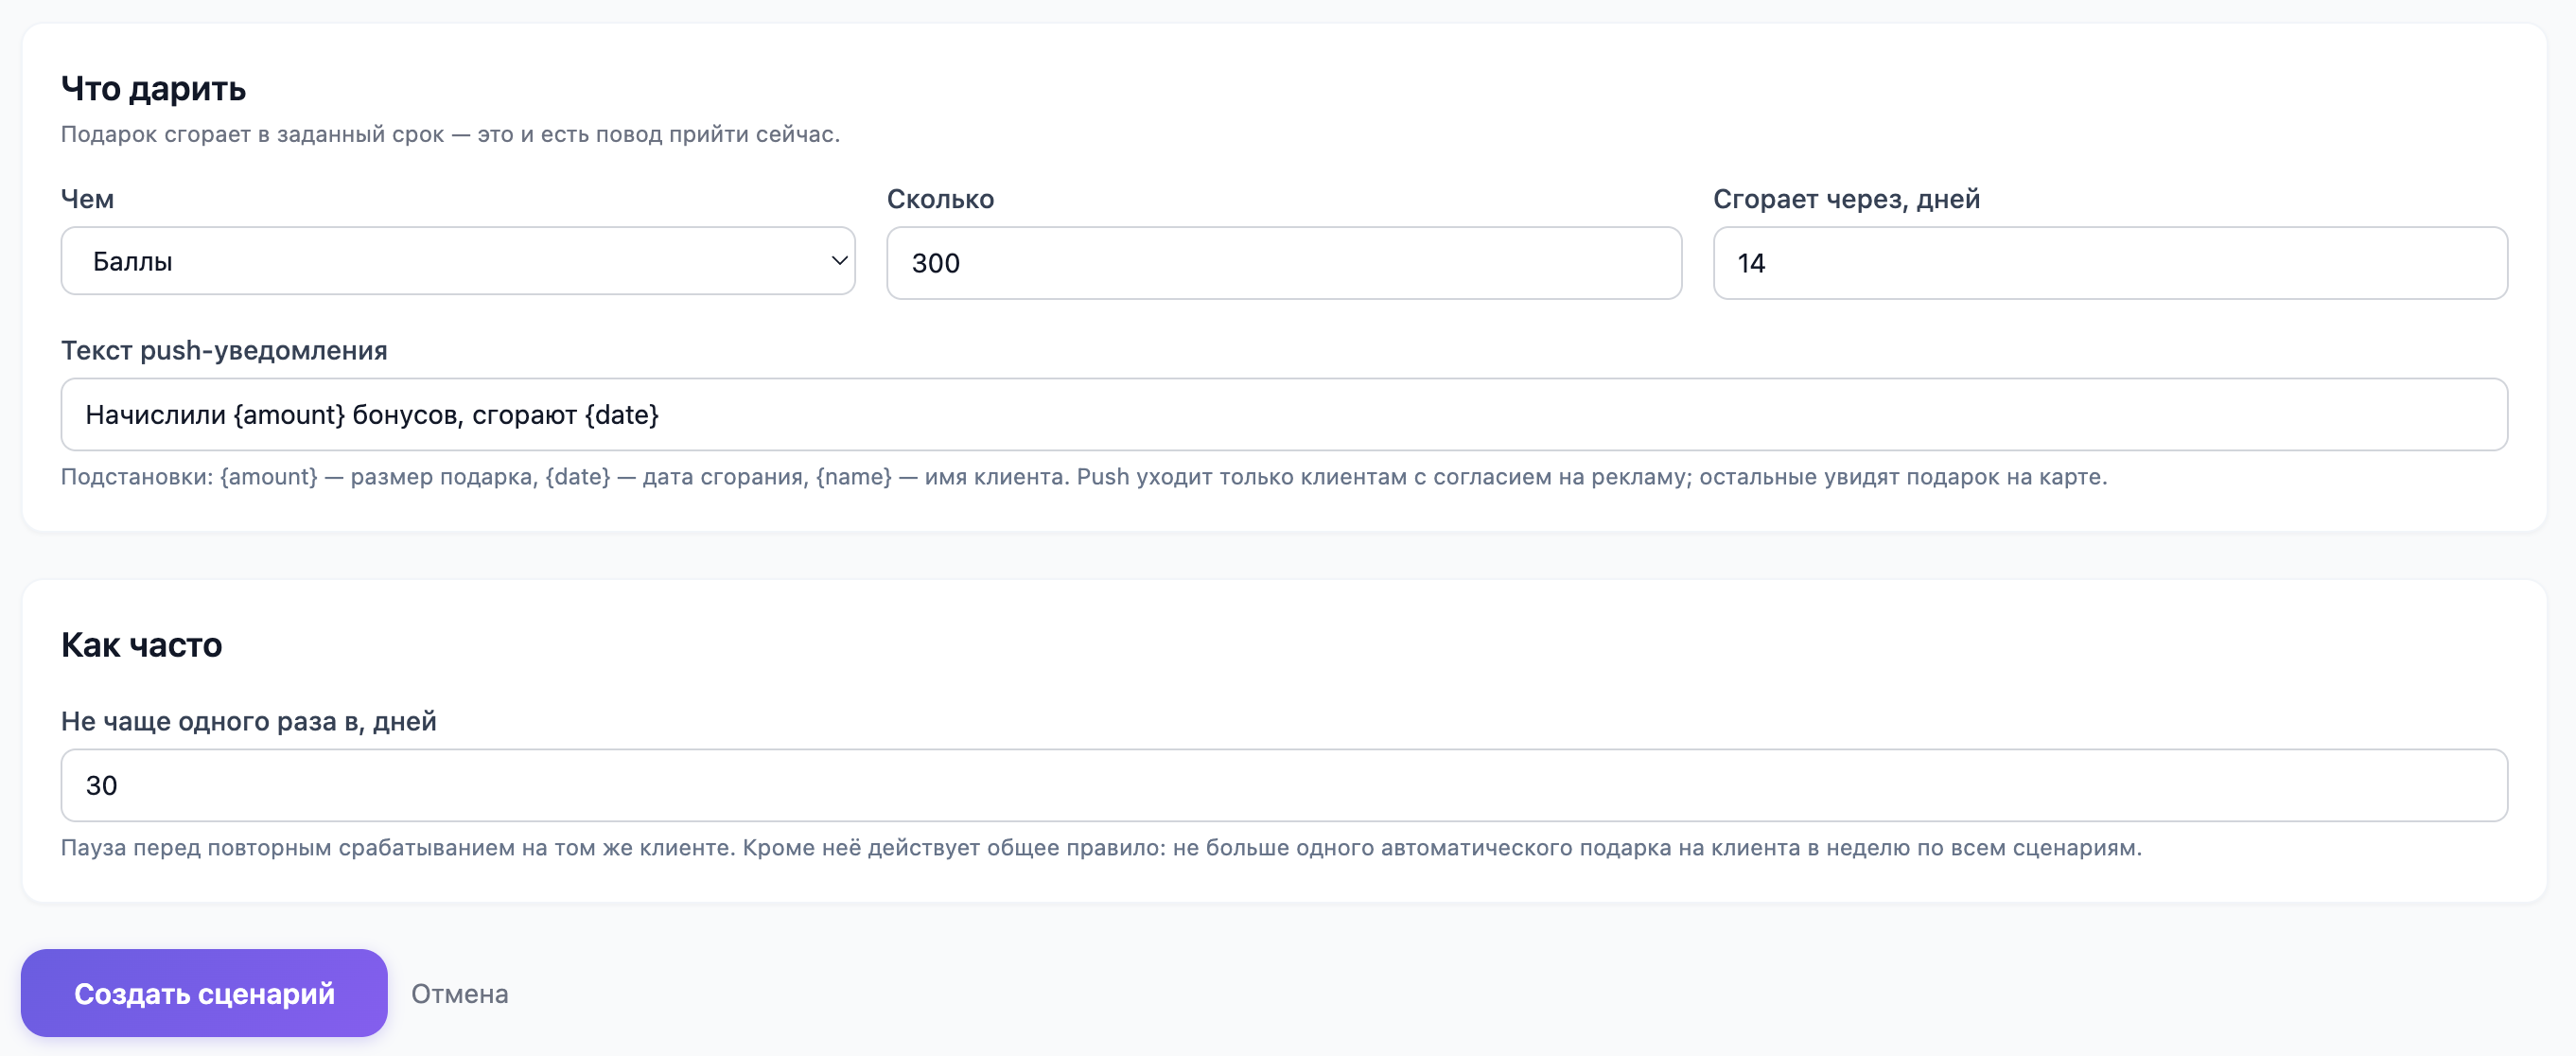The height and width of the screenshot is (1056, 2576).
Task: Click the Сгорает через, дней label
Action: tap(1846, 199)
